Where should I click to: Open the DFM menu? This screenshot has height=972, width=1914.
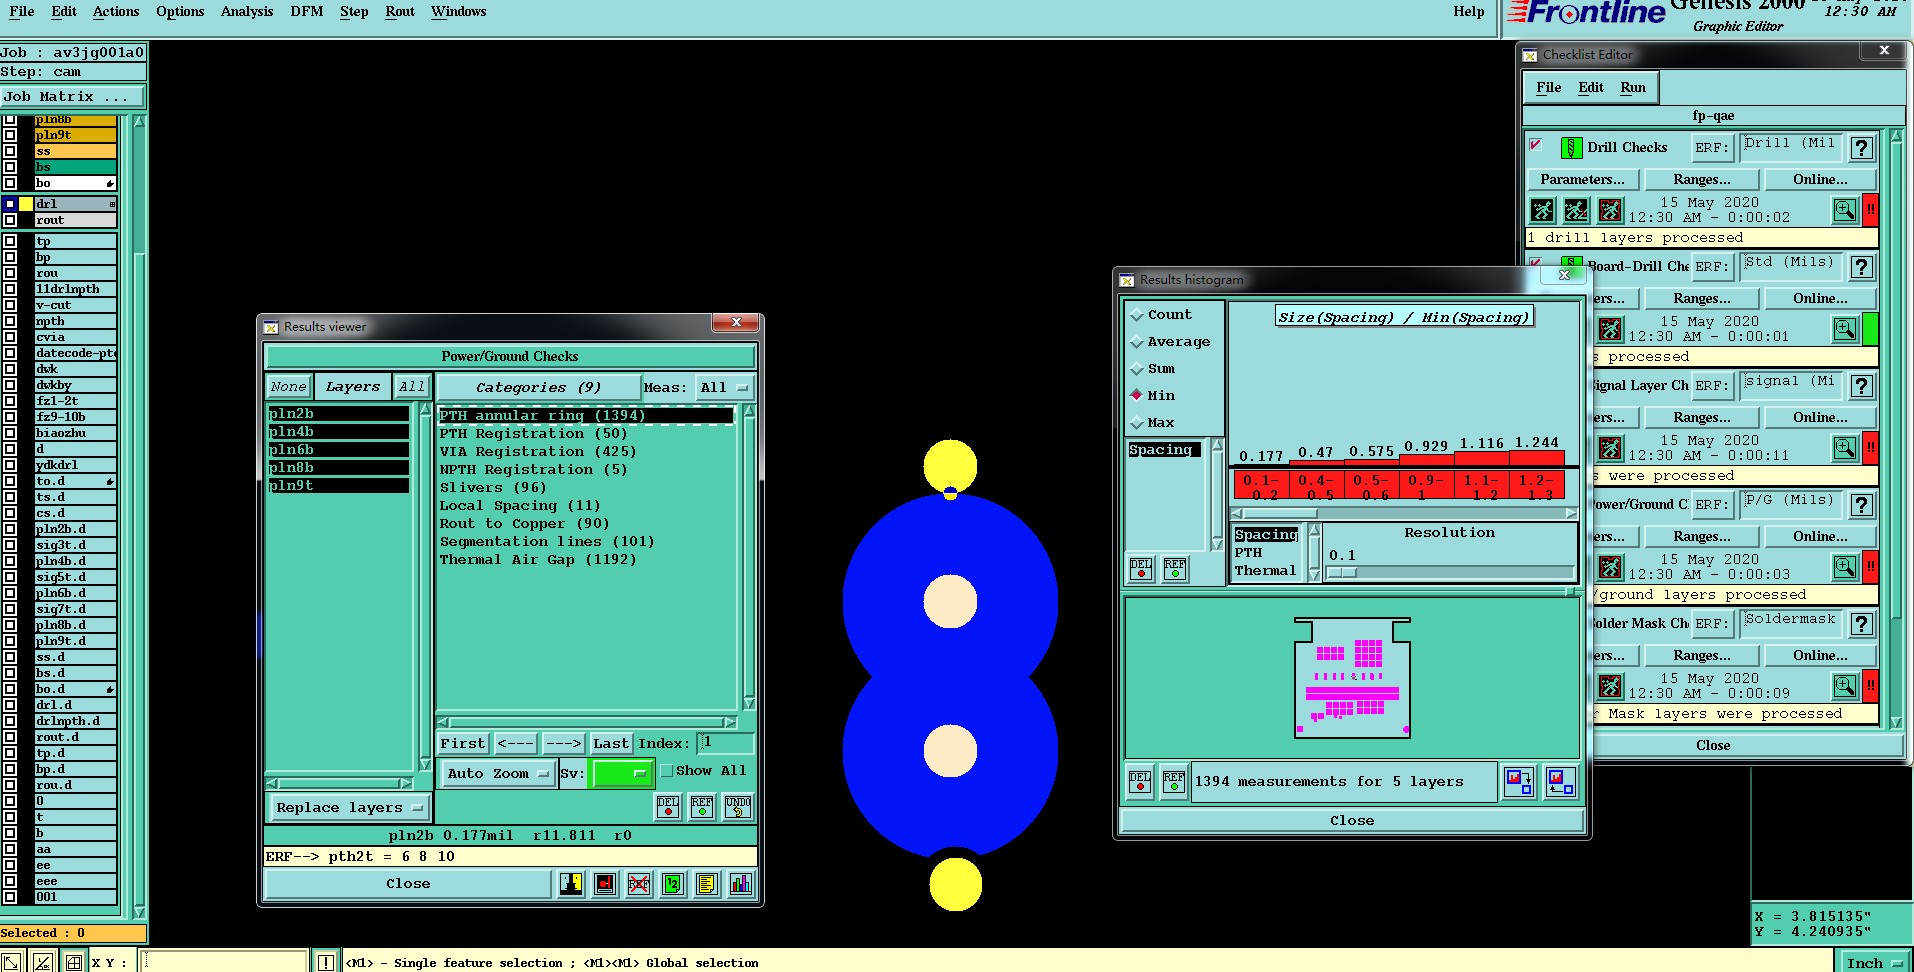(x=306, y=12)
